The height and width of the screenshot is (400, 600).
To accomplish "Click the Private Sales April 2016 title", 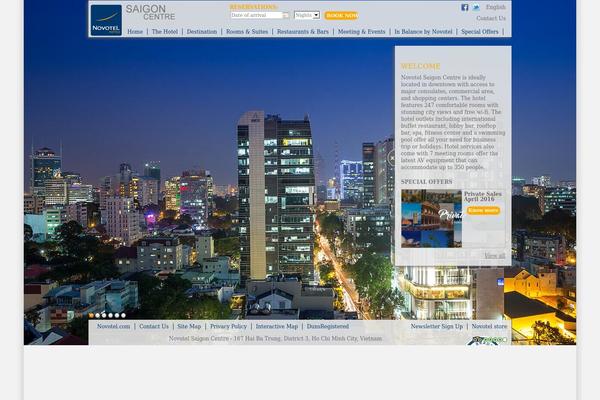I will (483, 197).
